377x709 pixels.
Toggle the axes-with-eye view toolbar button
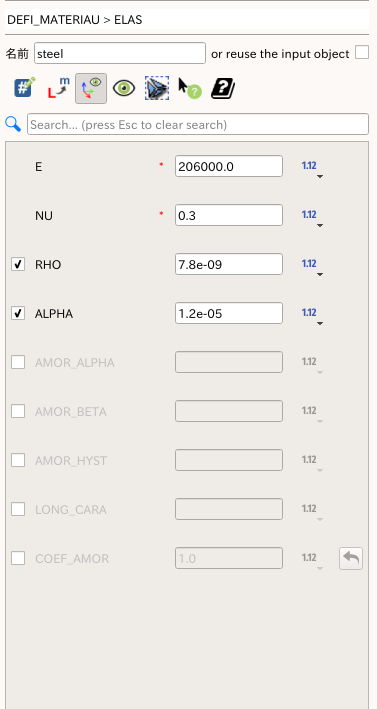click(91, 88)
